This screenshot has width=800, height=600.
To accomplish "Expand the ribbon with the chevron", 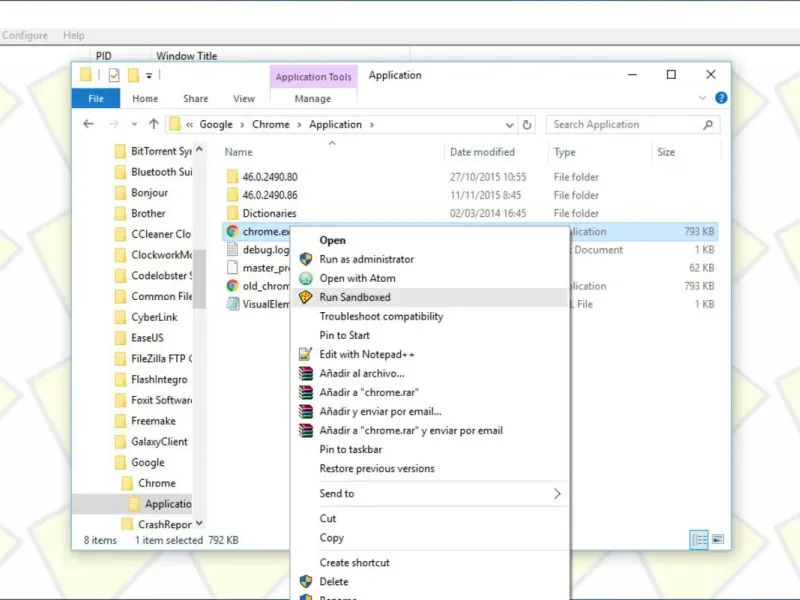I will click(702, 97).
